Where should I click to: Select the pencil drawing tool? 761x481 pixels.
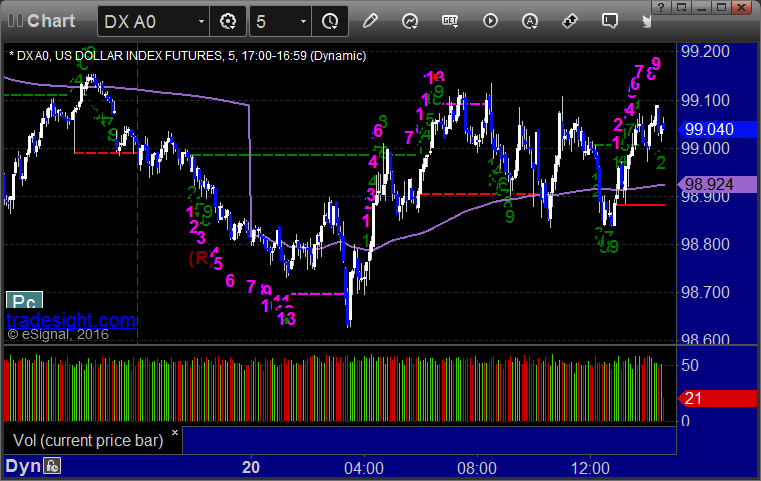click(370, 21)
